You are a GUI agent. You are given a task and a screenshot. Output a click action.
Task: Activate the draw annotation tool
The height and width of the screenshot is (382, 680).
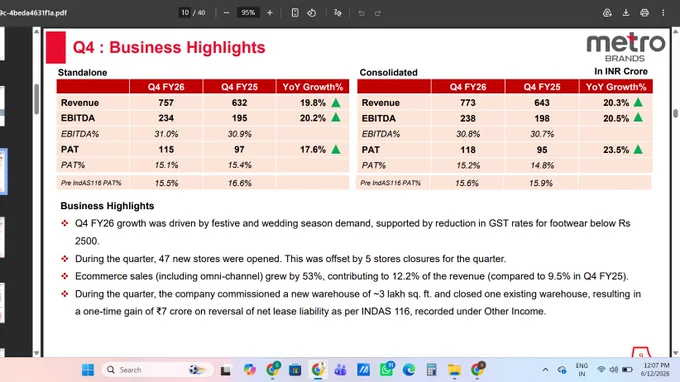click(x=338, y=13)
